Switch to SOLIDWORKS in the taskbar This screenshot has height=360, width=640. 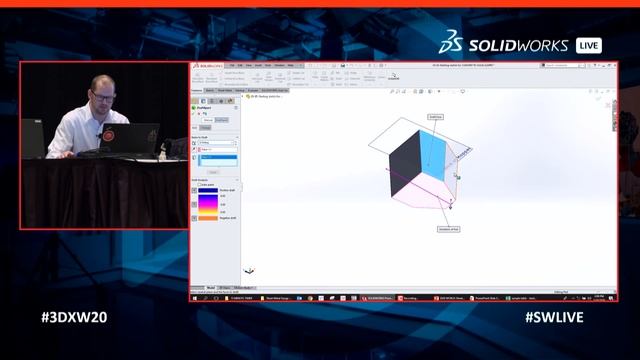[x=378, y=298]
